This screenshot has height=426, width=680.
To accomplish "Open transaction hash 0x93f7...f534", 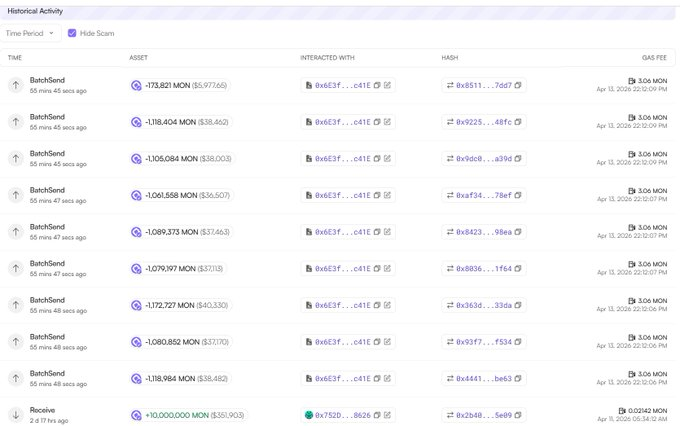I will pos(484,342).
